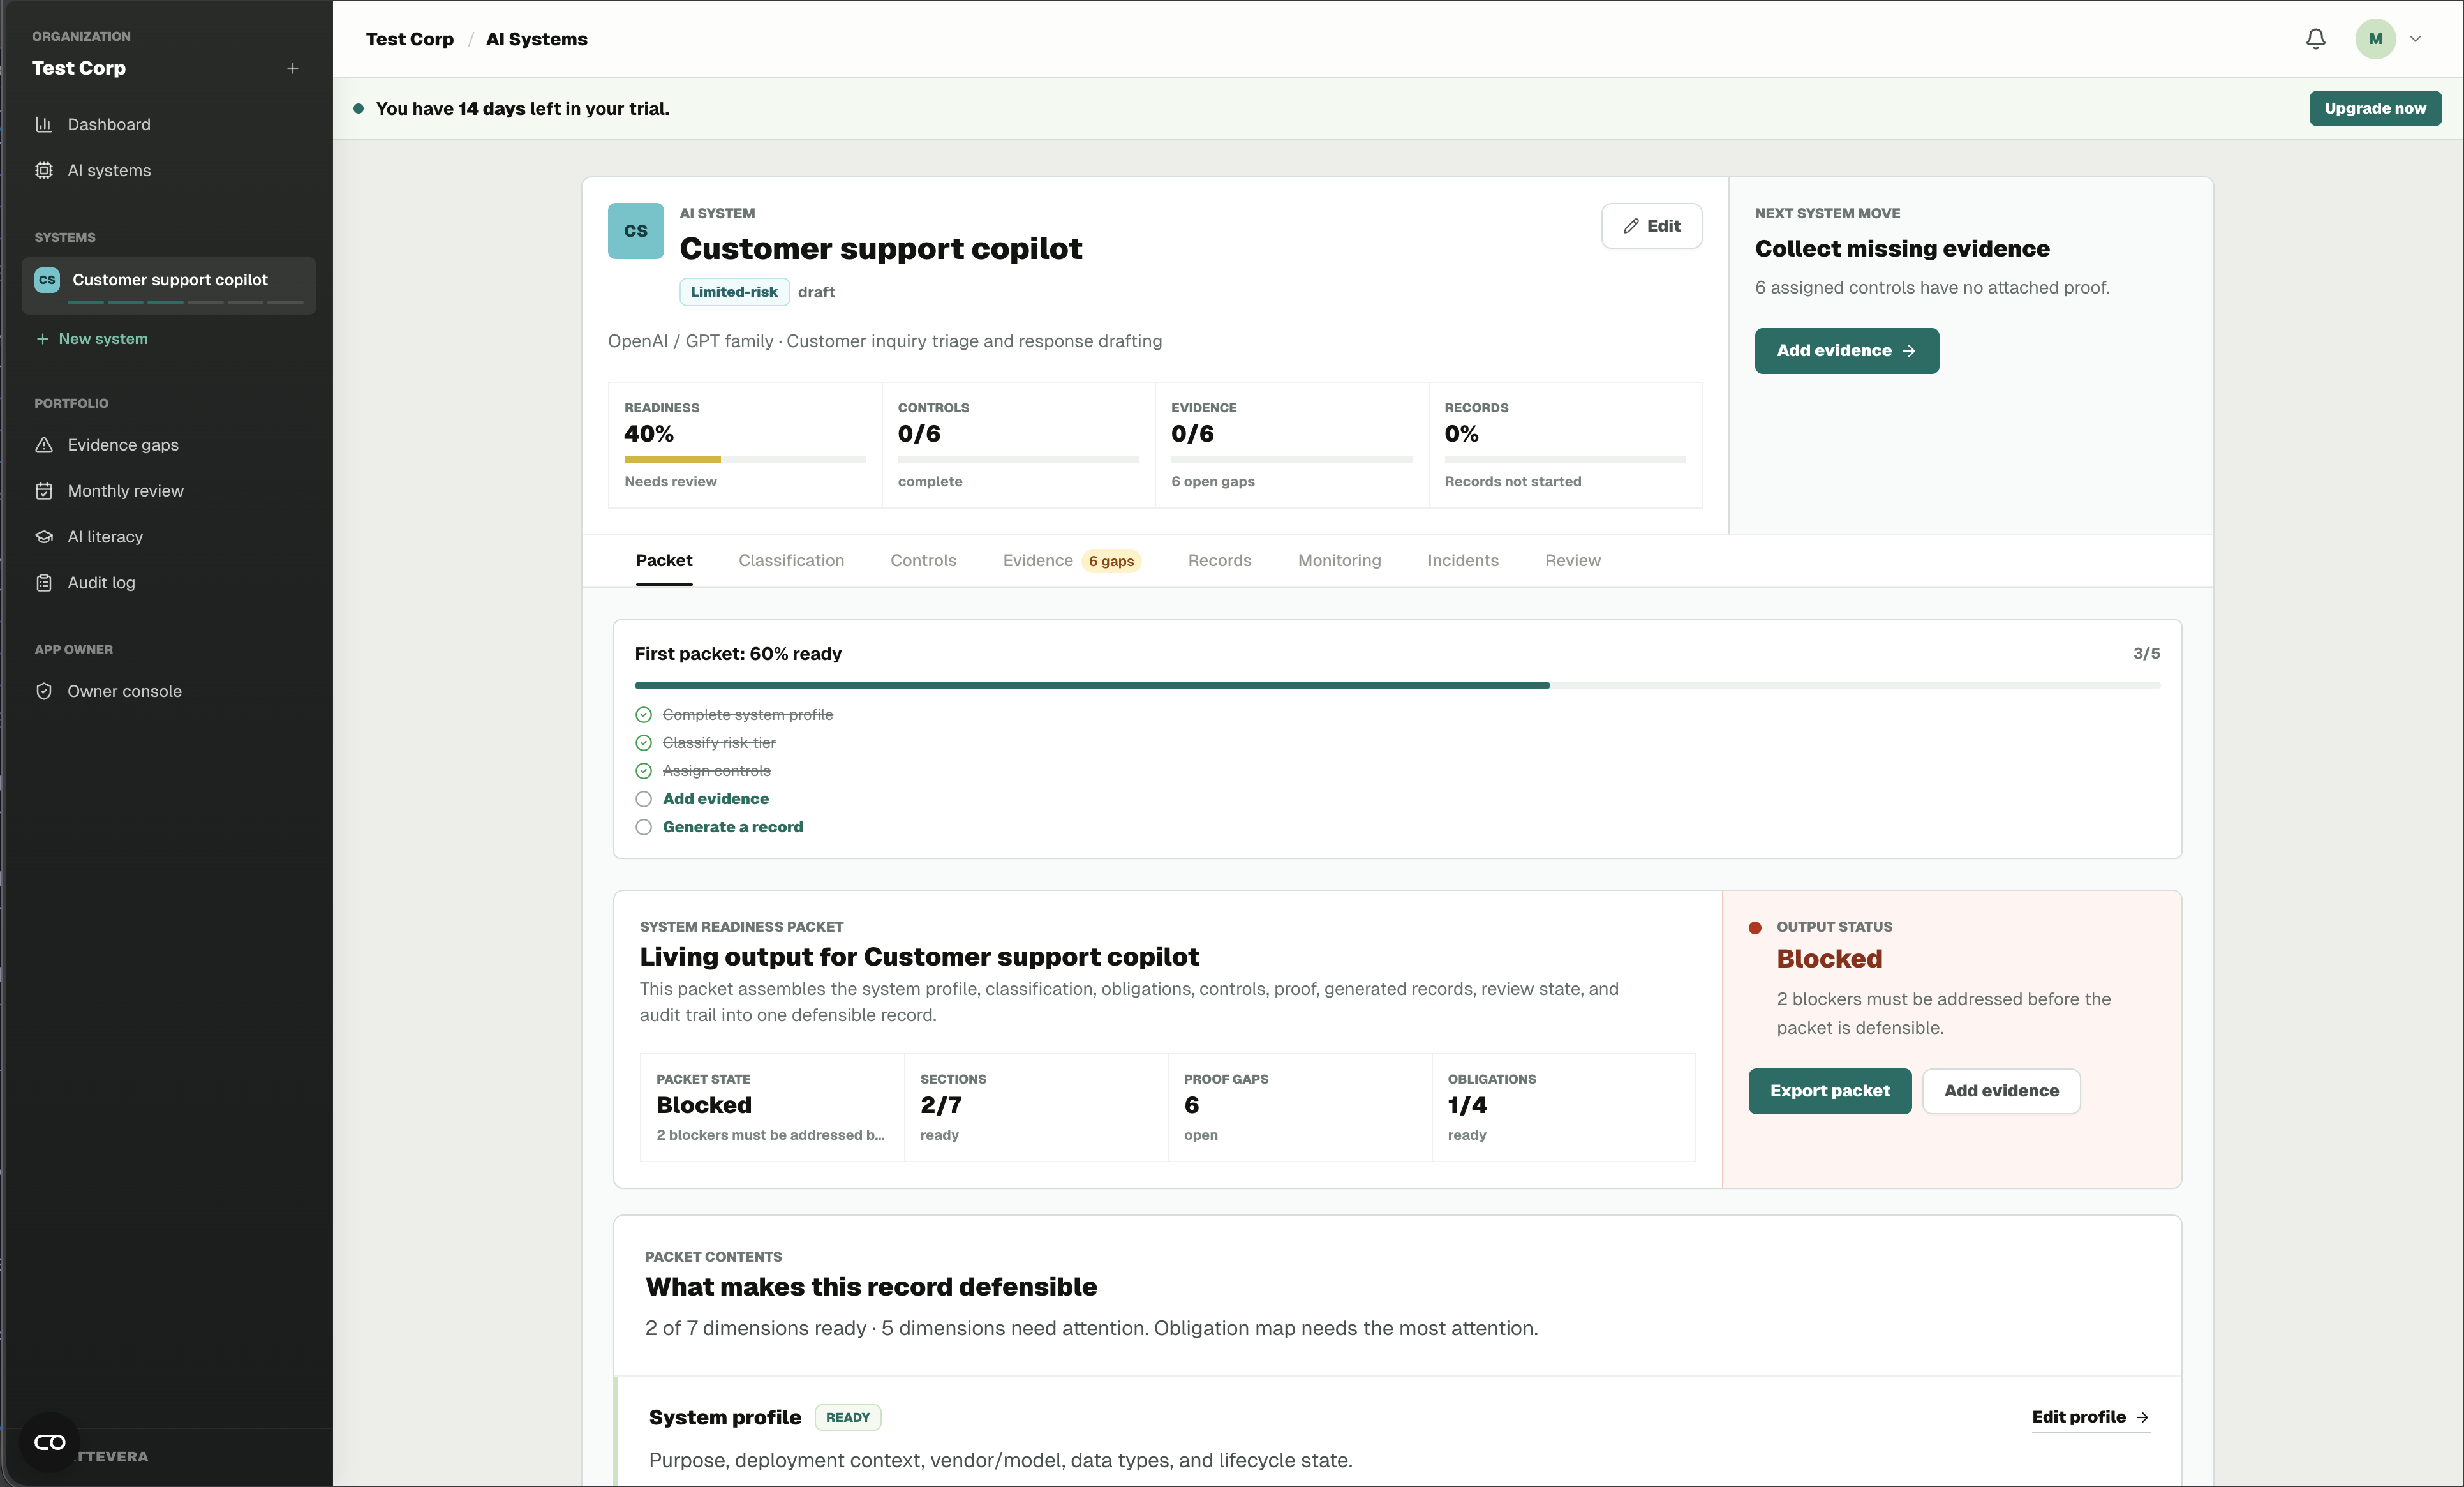The width and height of the screenshot is (2464, 1487).
Task: Open Dashboard from the sidebar
Action: tap(169, 124)
